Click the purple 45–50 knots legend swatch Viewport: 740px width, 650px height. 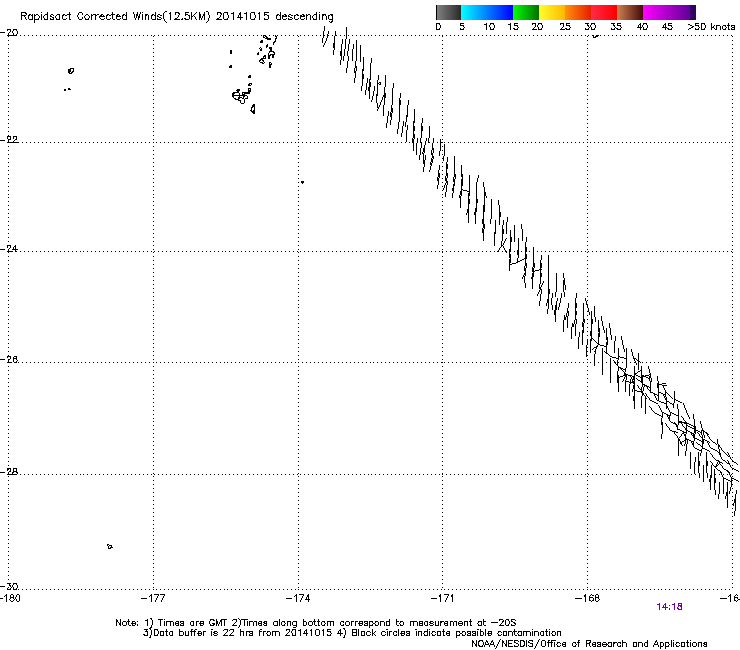point(682,12)
